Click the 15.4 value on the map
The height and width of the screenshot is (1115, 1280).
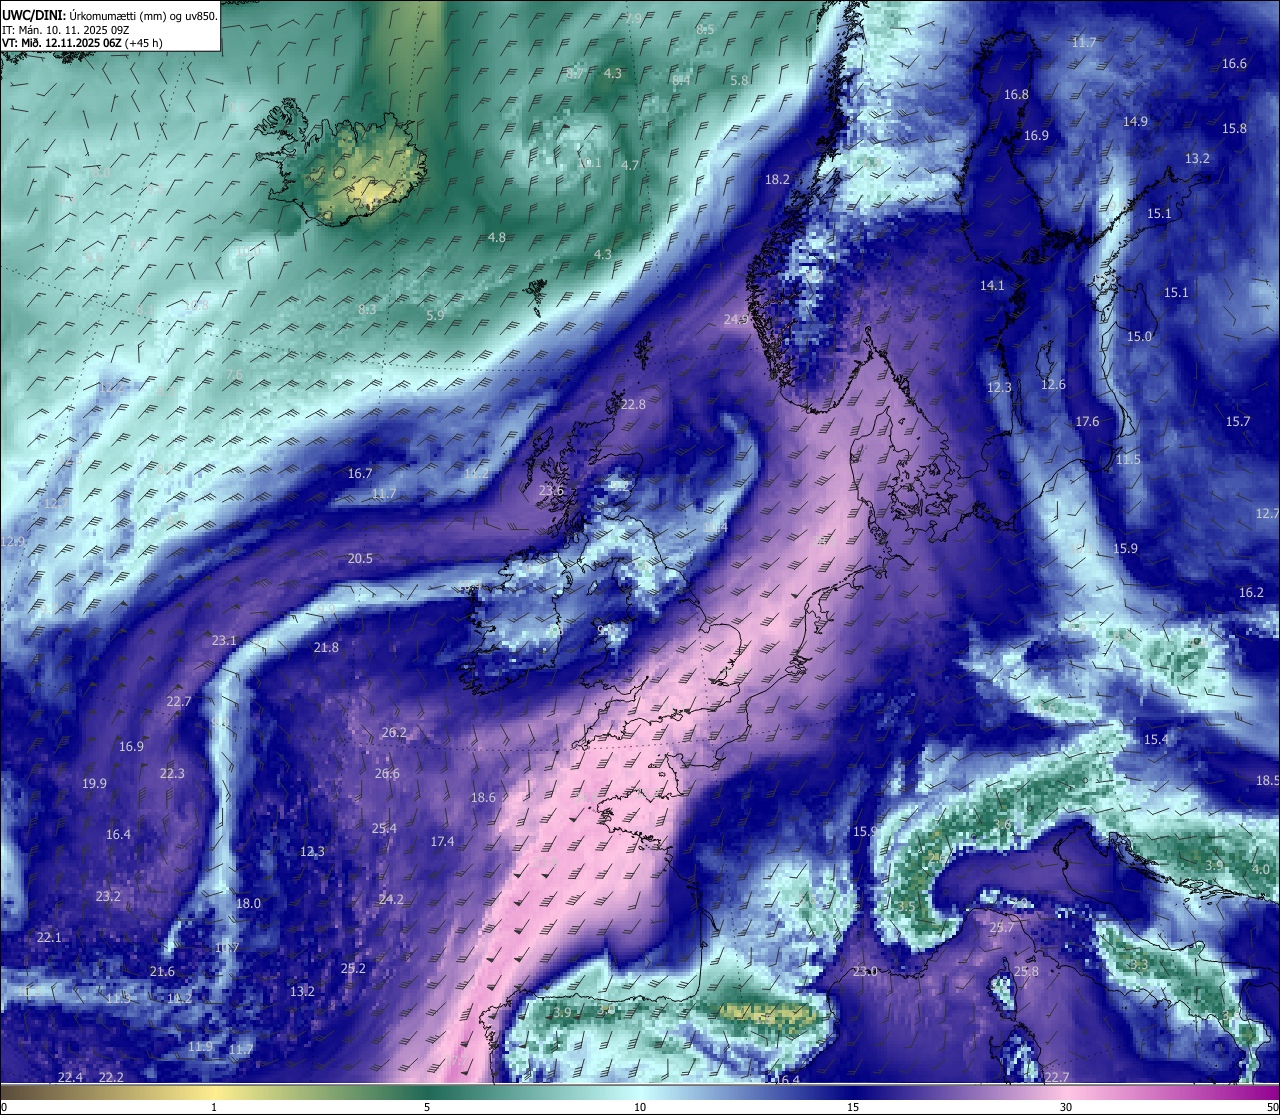pyautogui.click(x=1156, y=739)
